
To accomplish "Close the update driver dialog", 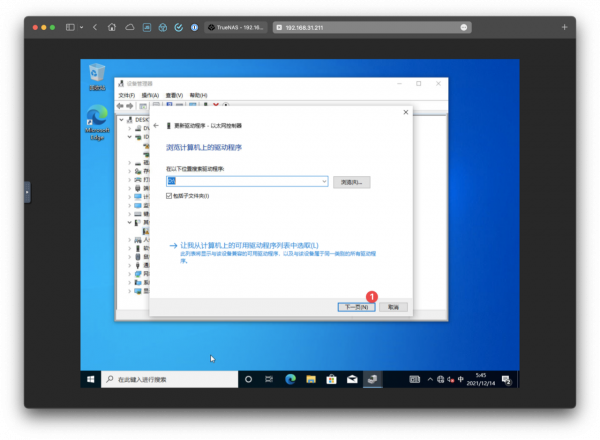I will coord(406,112).
